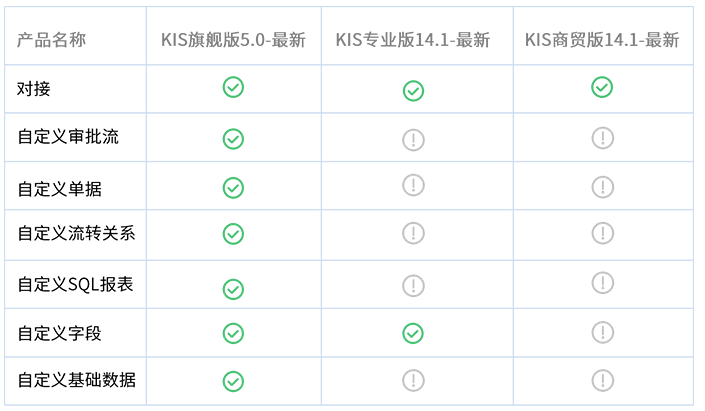The width and height of the screenshot is (705, 411).
Task: Click the 自定义流转关系 row label
Action: pos(76,234)
